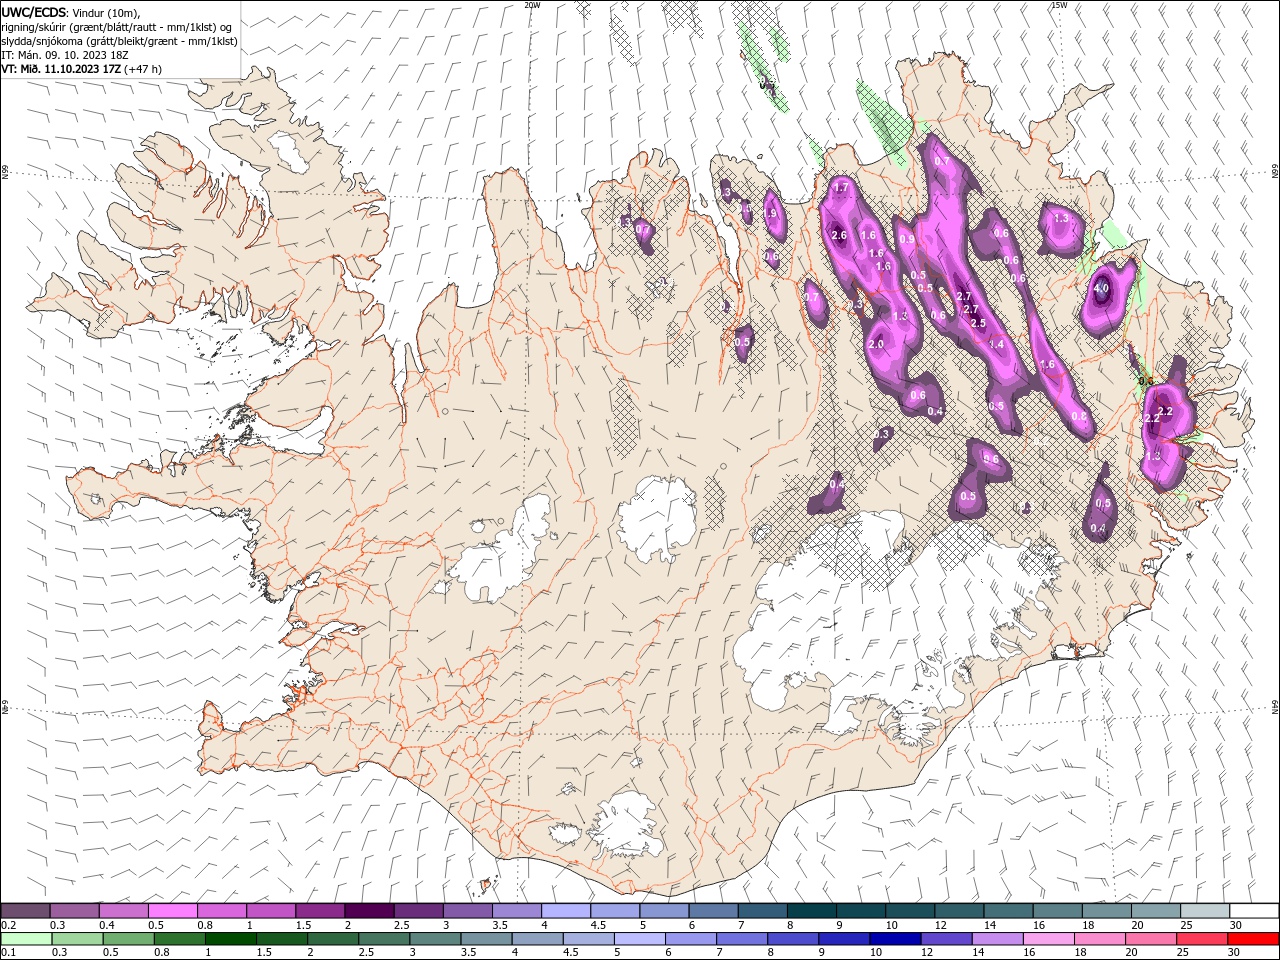Viewport: 1280px width, 960px height.
Task: Click the '20W' longitude label
Action: pos(532,4)
